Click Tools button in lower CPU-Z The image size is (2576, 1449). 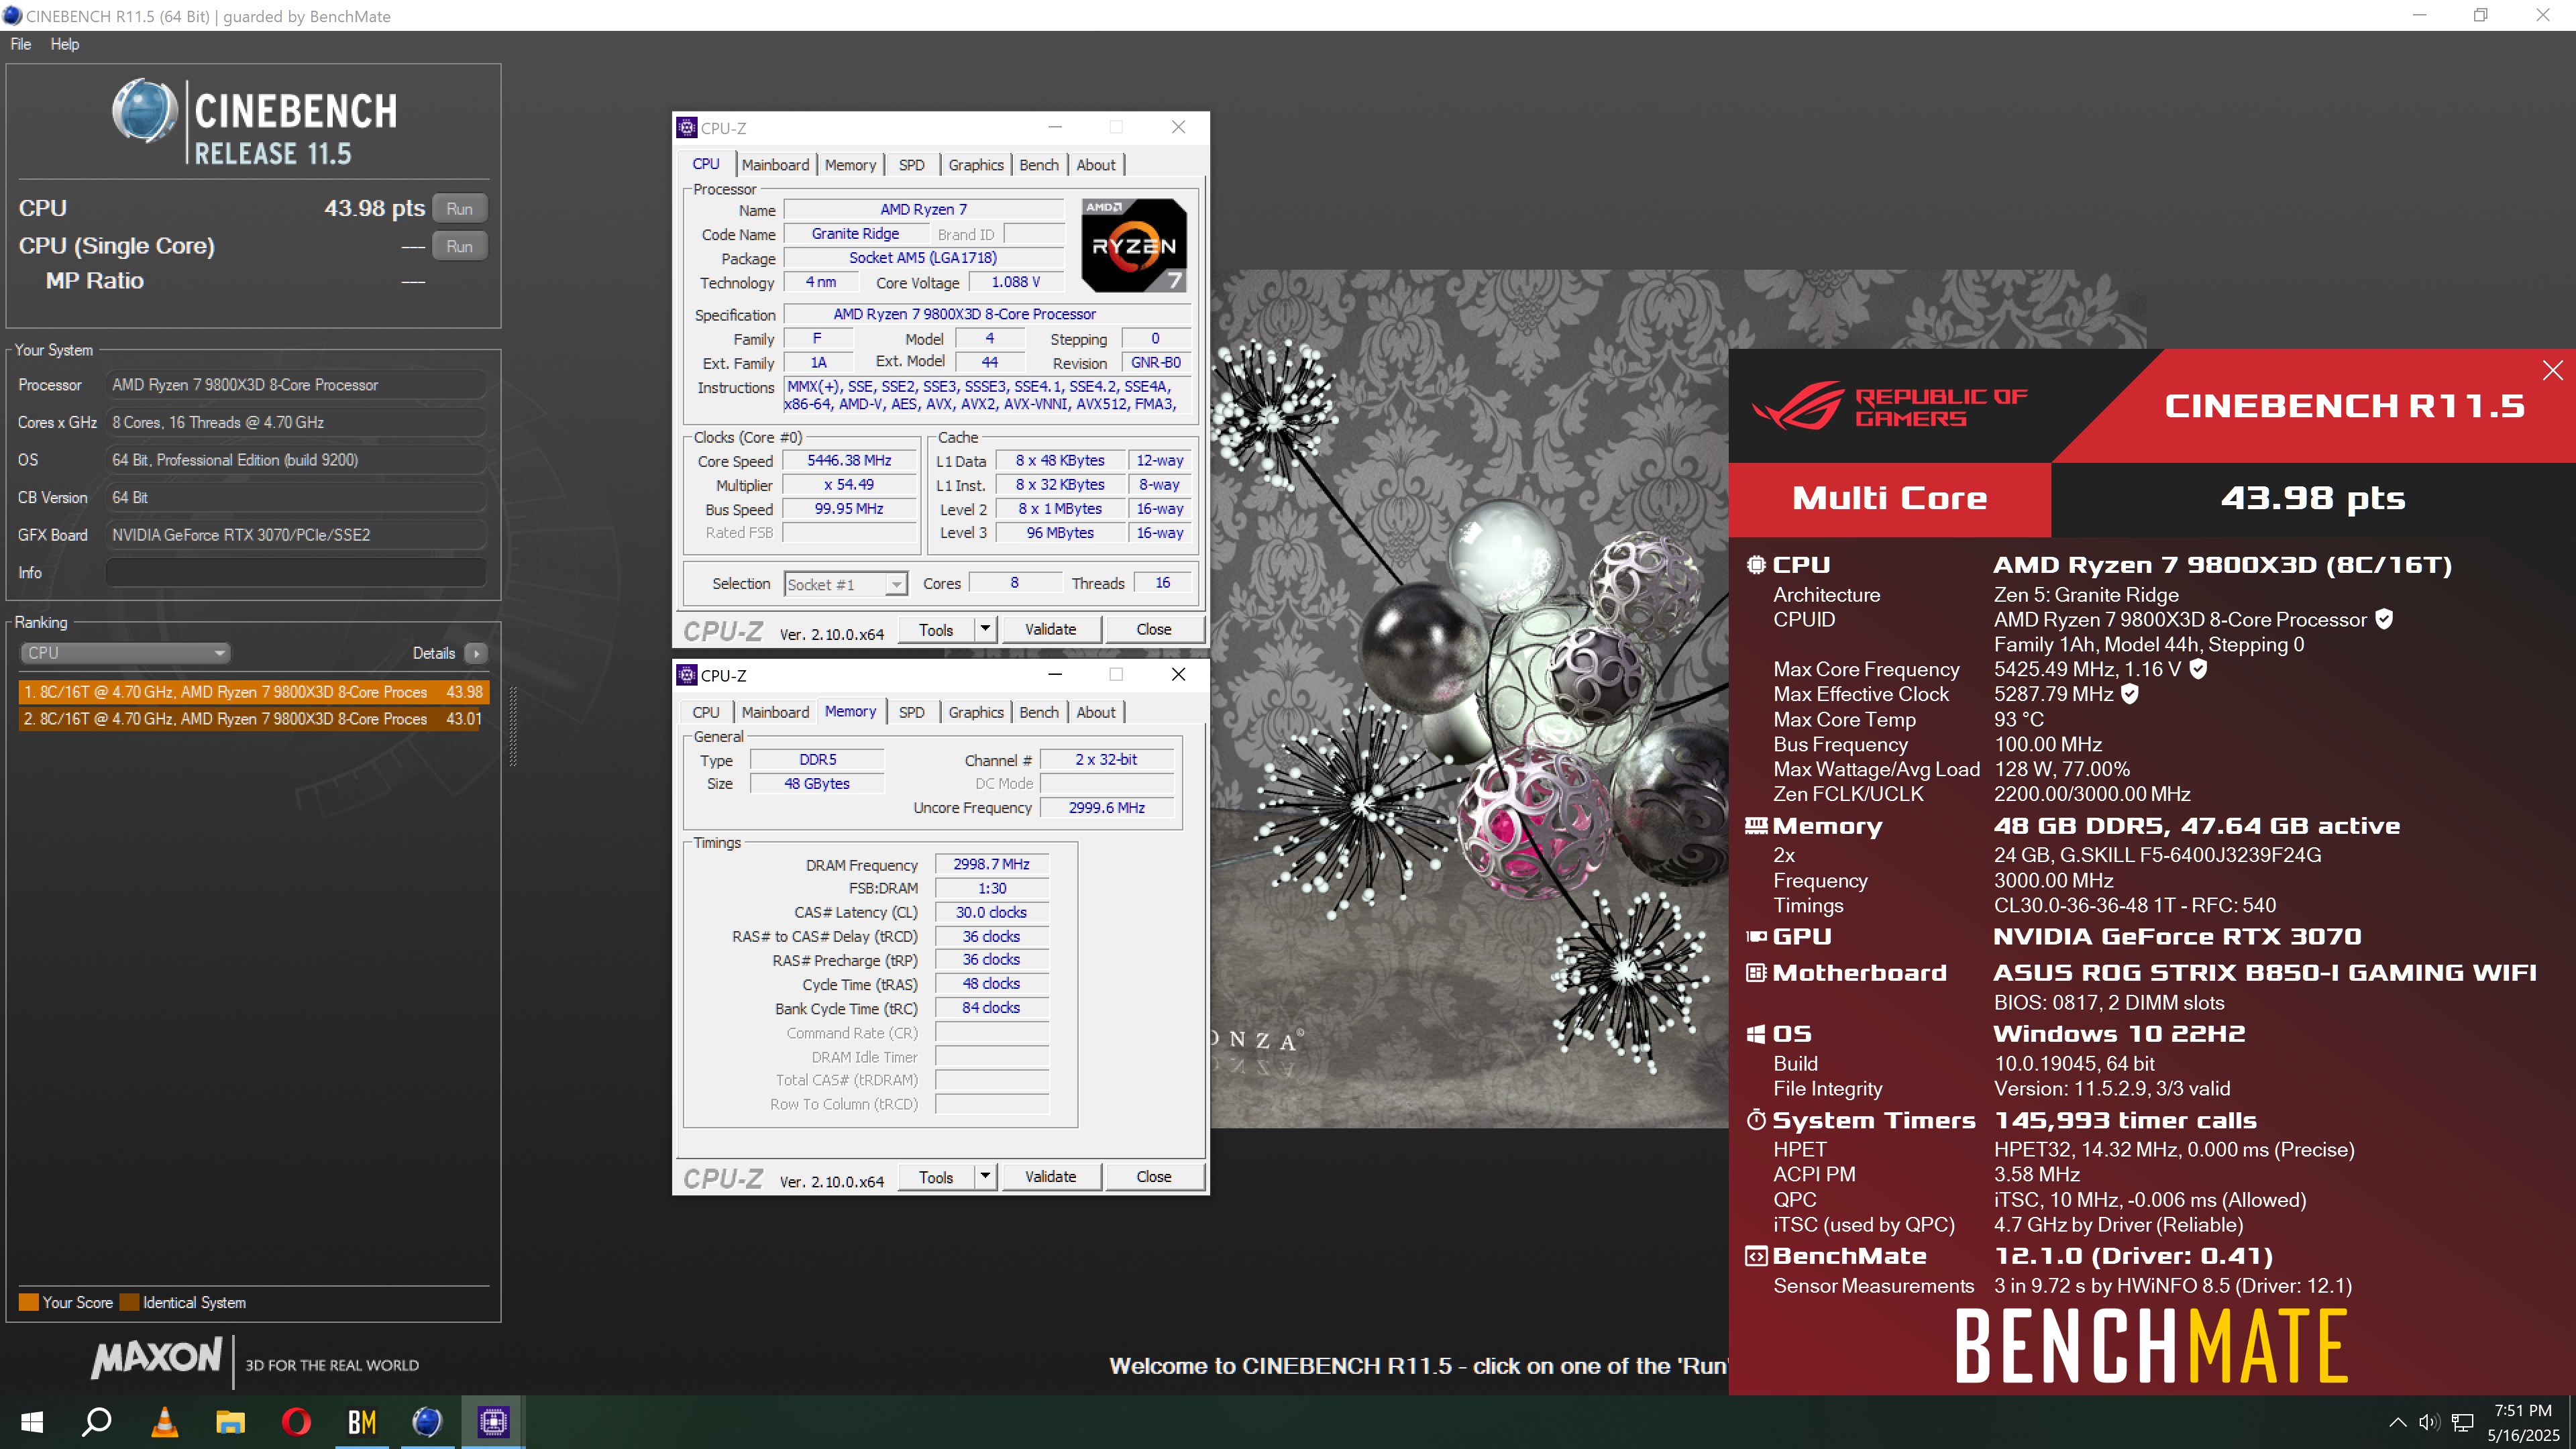click(936, 1177)
